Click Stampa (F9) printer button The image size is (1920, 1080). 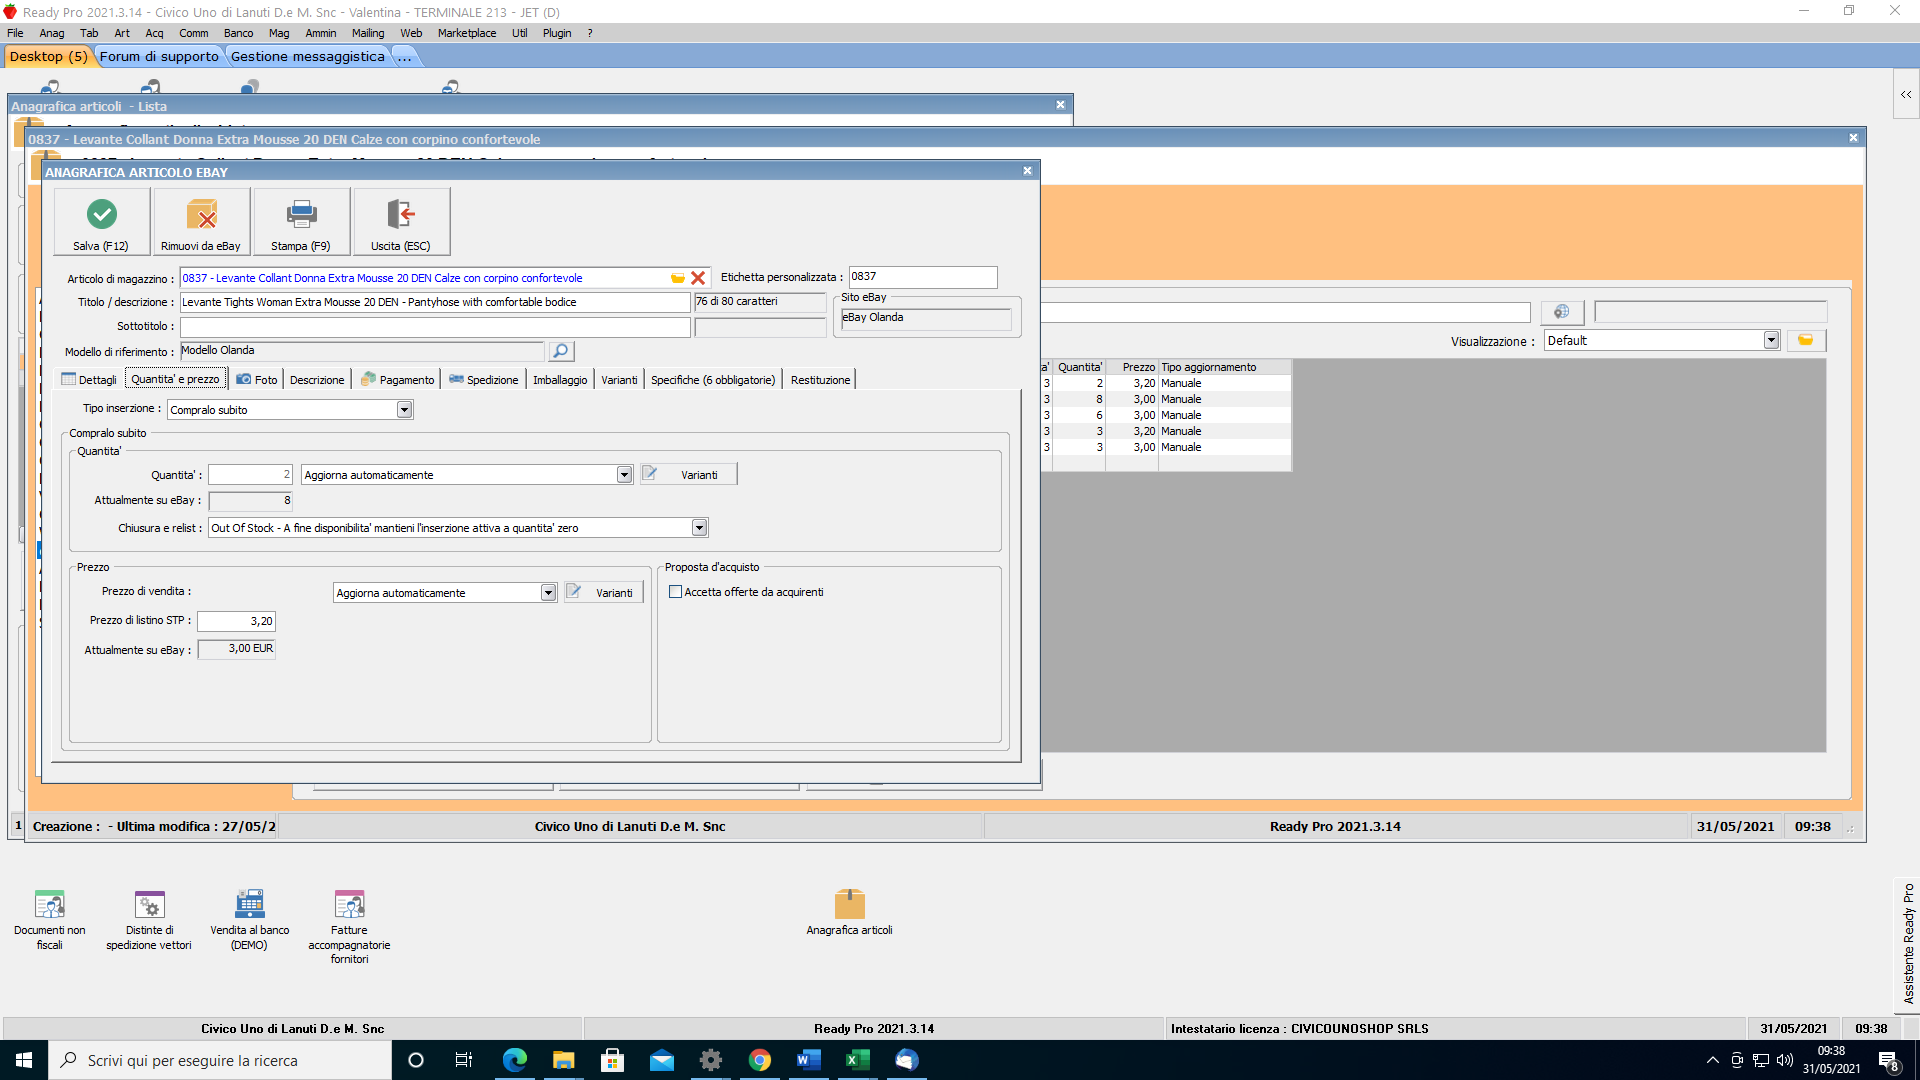point(301,221)
